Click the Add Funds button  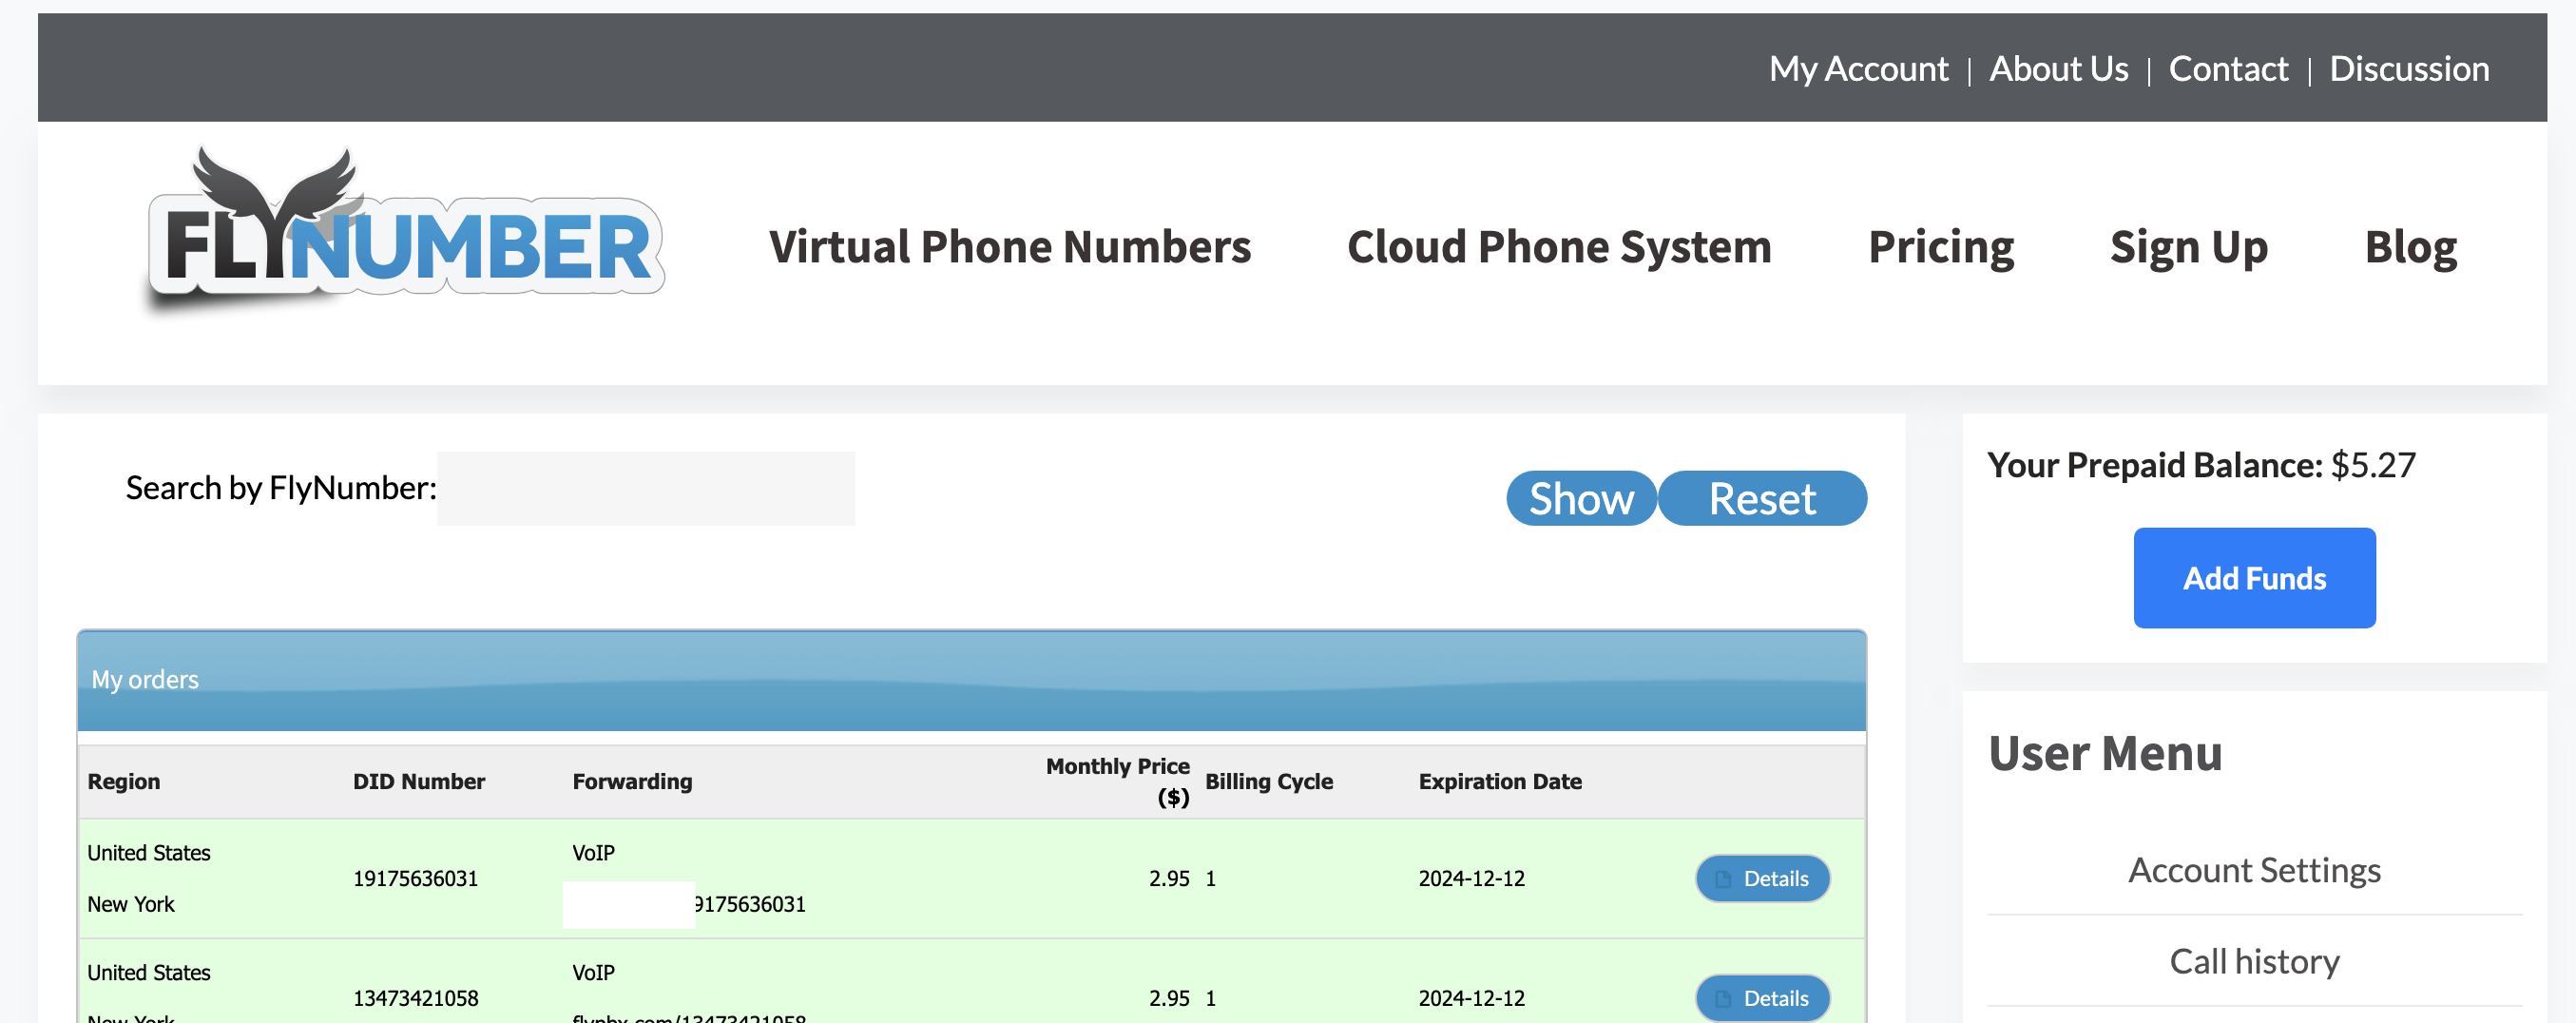(x=2254, y=578)
